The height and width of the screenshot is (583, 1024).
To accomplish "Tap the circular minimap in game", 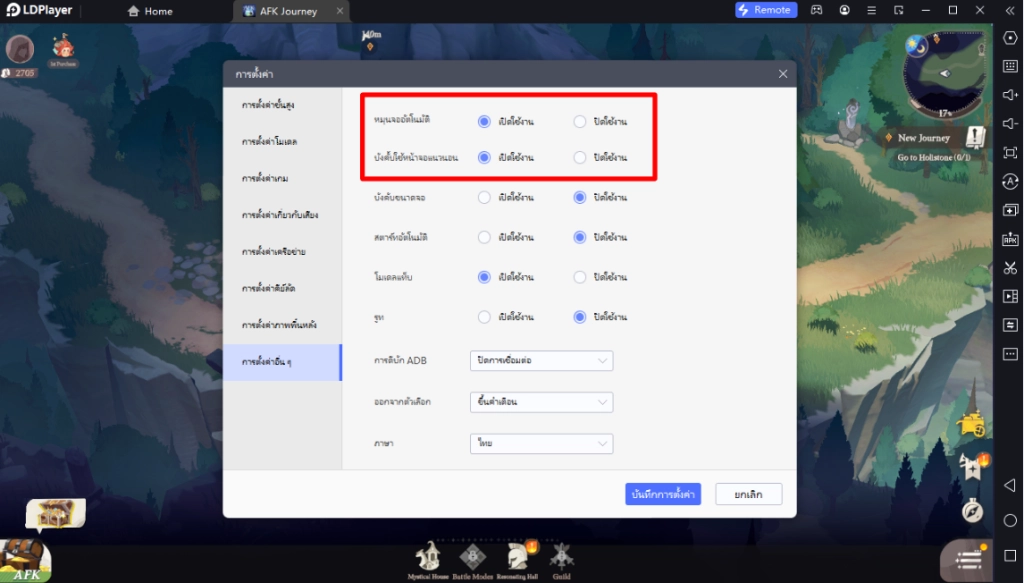I will click(x=944, y=74).
